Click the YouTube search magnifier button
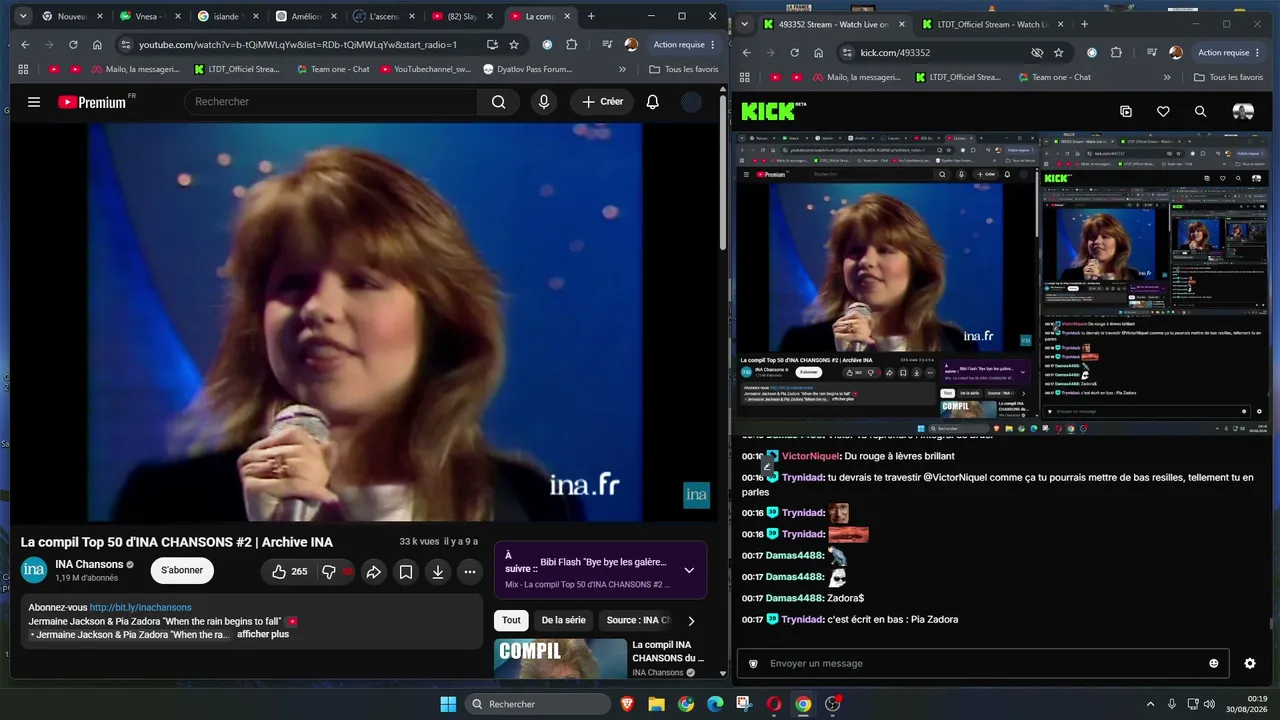1280x720 pixels. [x=498, y=102]
